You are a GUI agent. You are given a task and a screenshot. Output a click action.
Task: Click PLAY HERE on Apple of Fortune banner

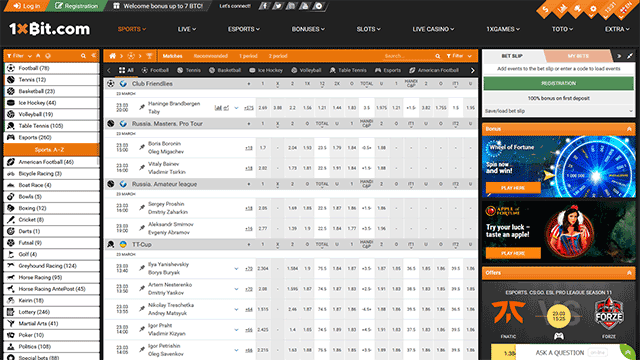(513, 253)
